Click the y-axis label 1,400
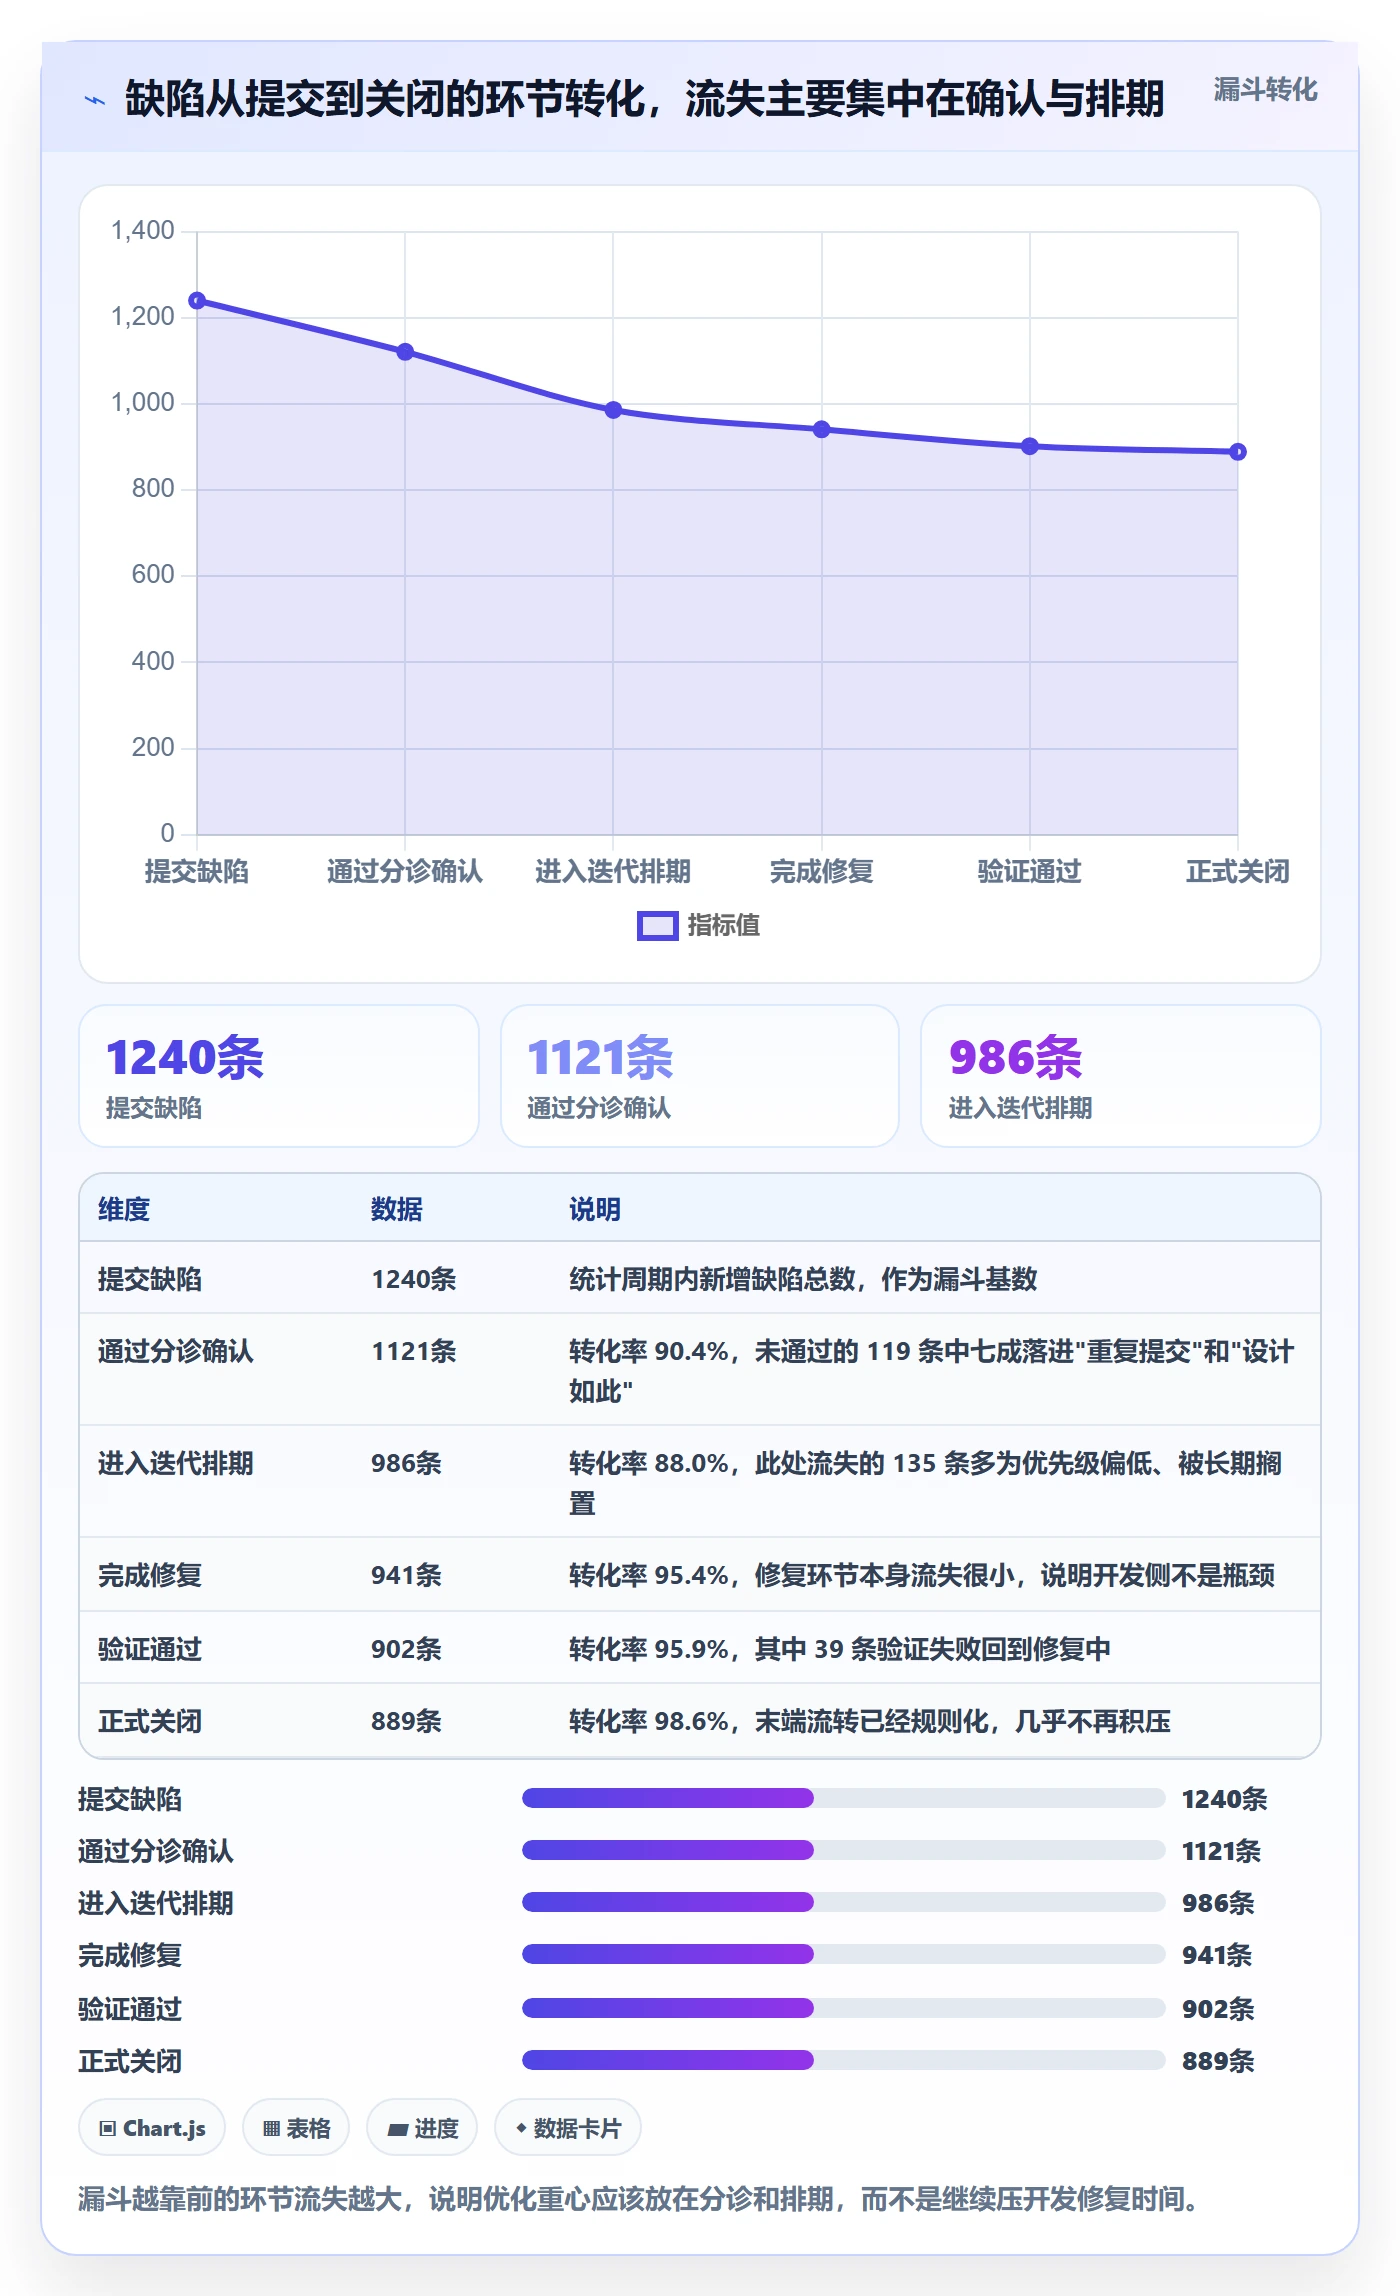The height and width of the screenshot is (2296, 1400). point(143,231)
